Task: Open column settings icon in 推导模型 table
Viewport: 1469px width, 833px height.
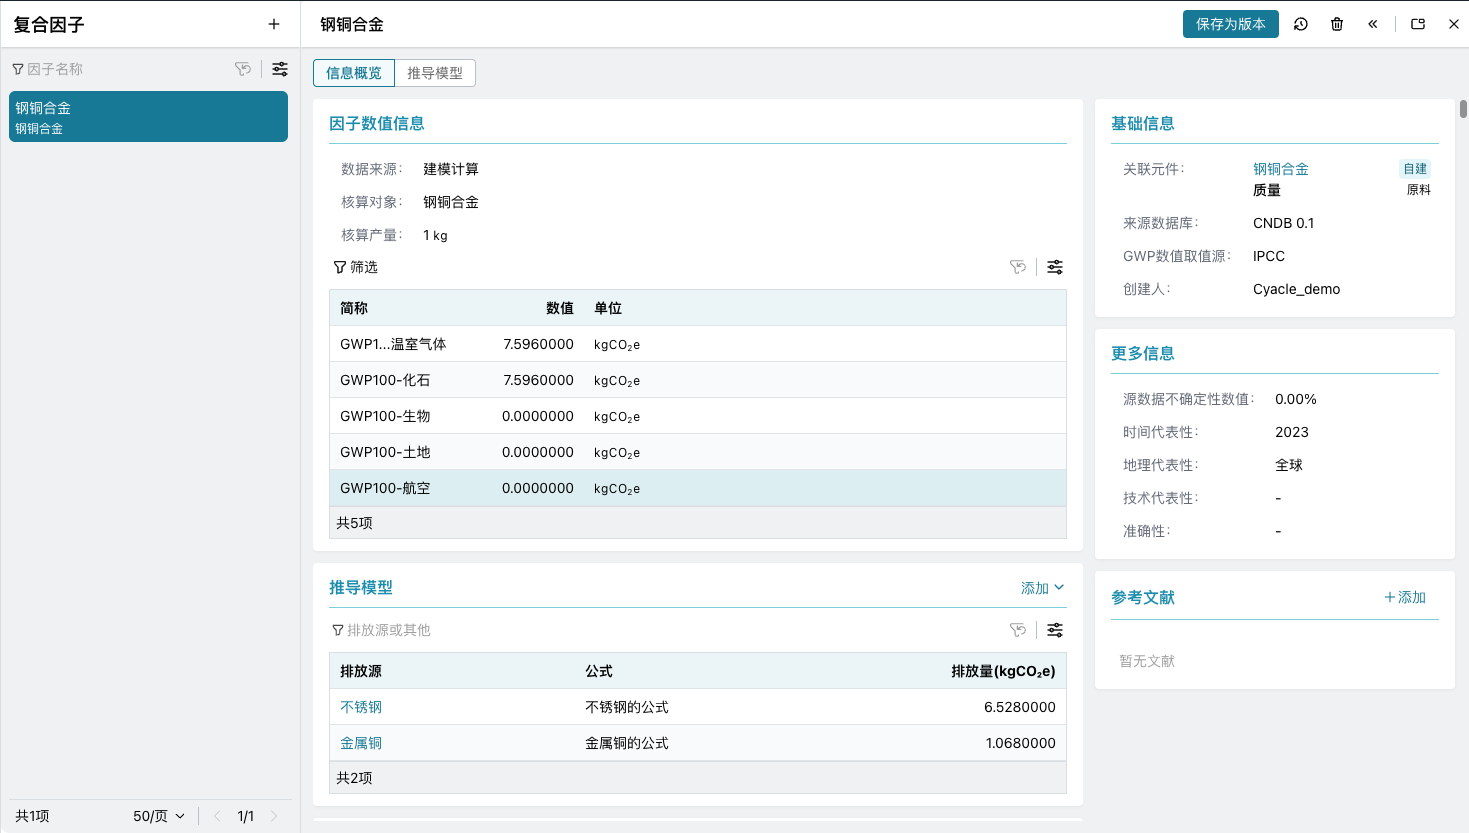Action: [1054, 630]
